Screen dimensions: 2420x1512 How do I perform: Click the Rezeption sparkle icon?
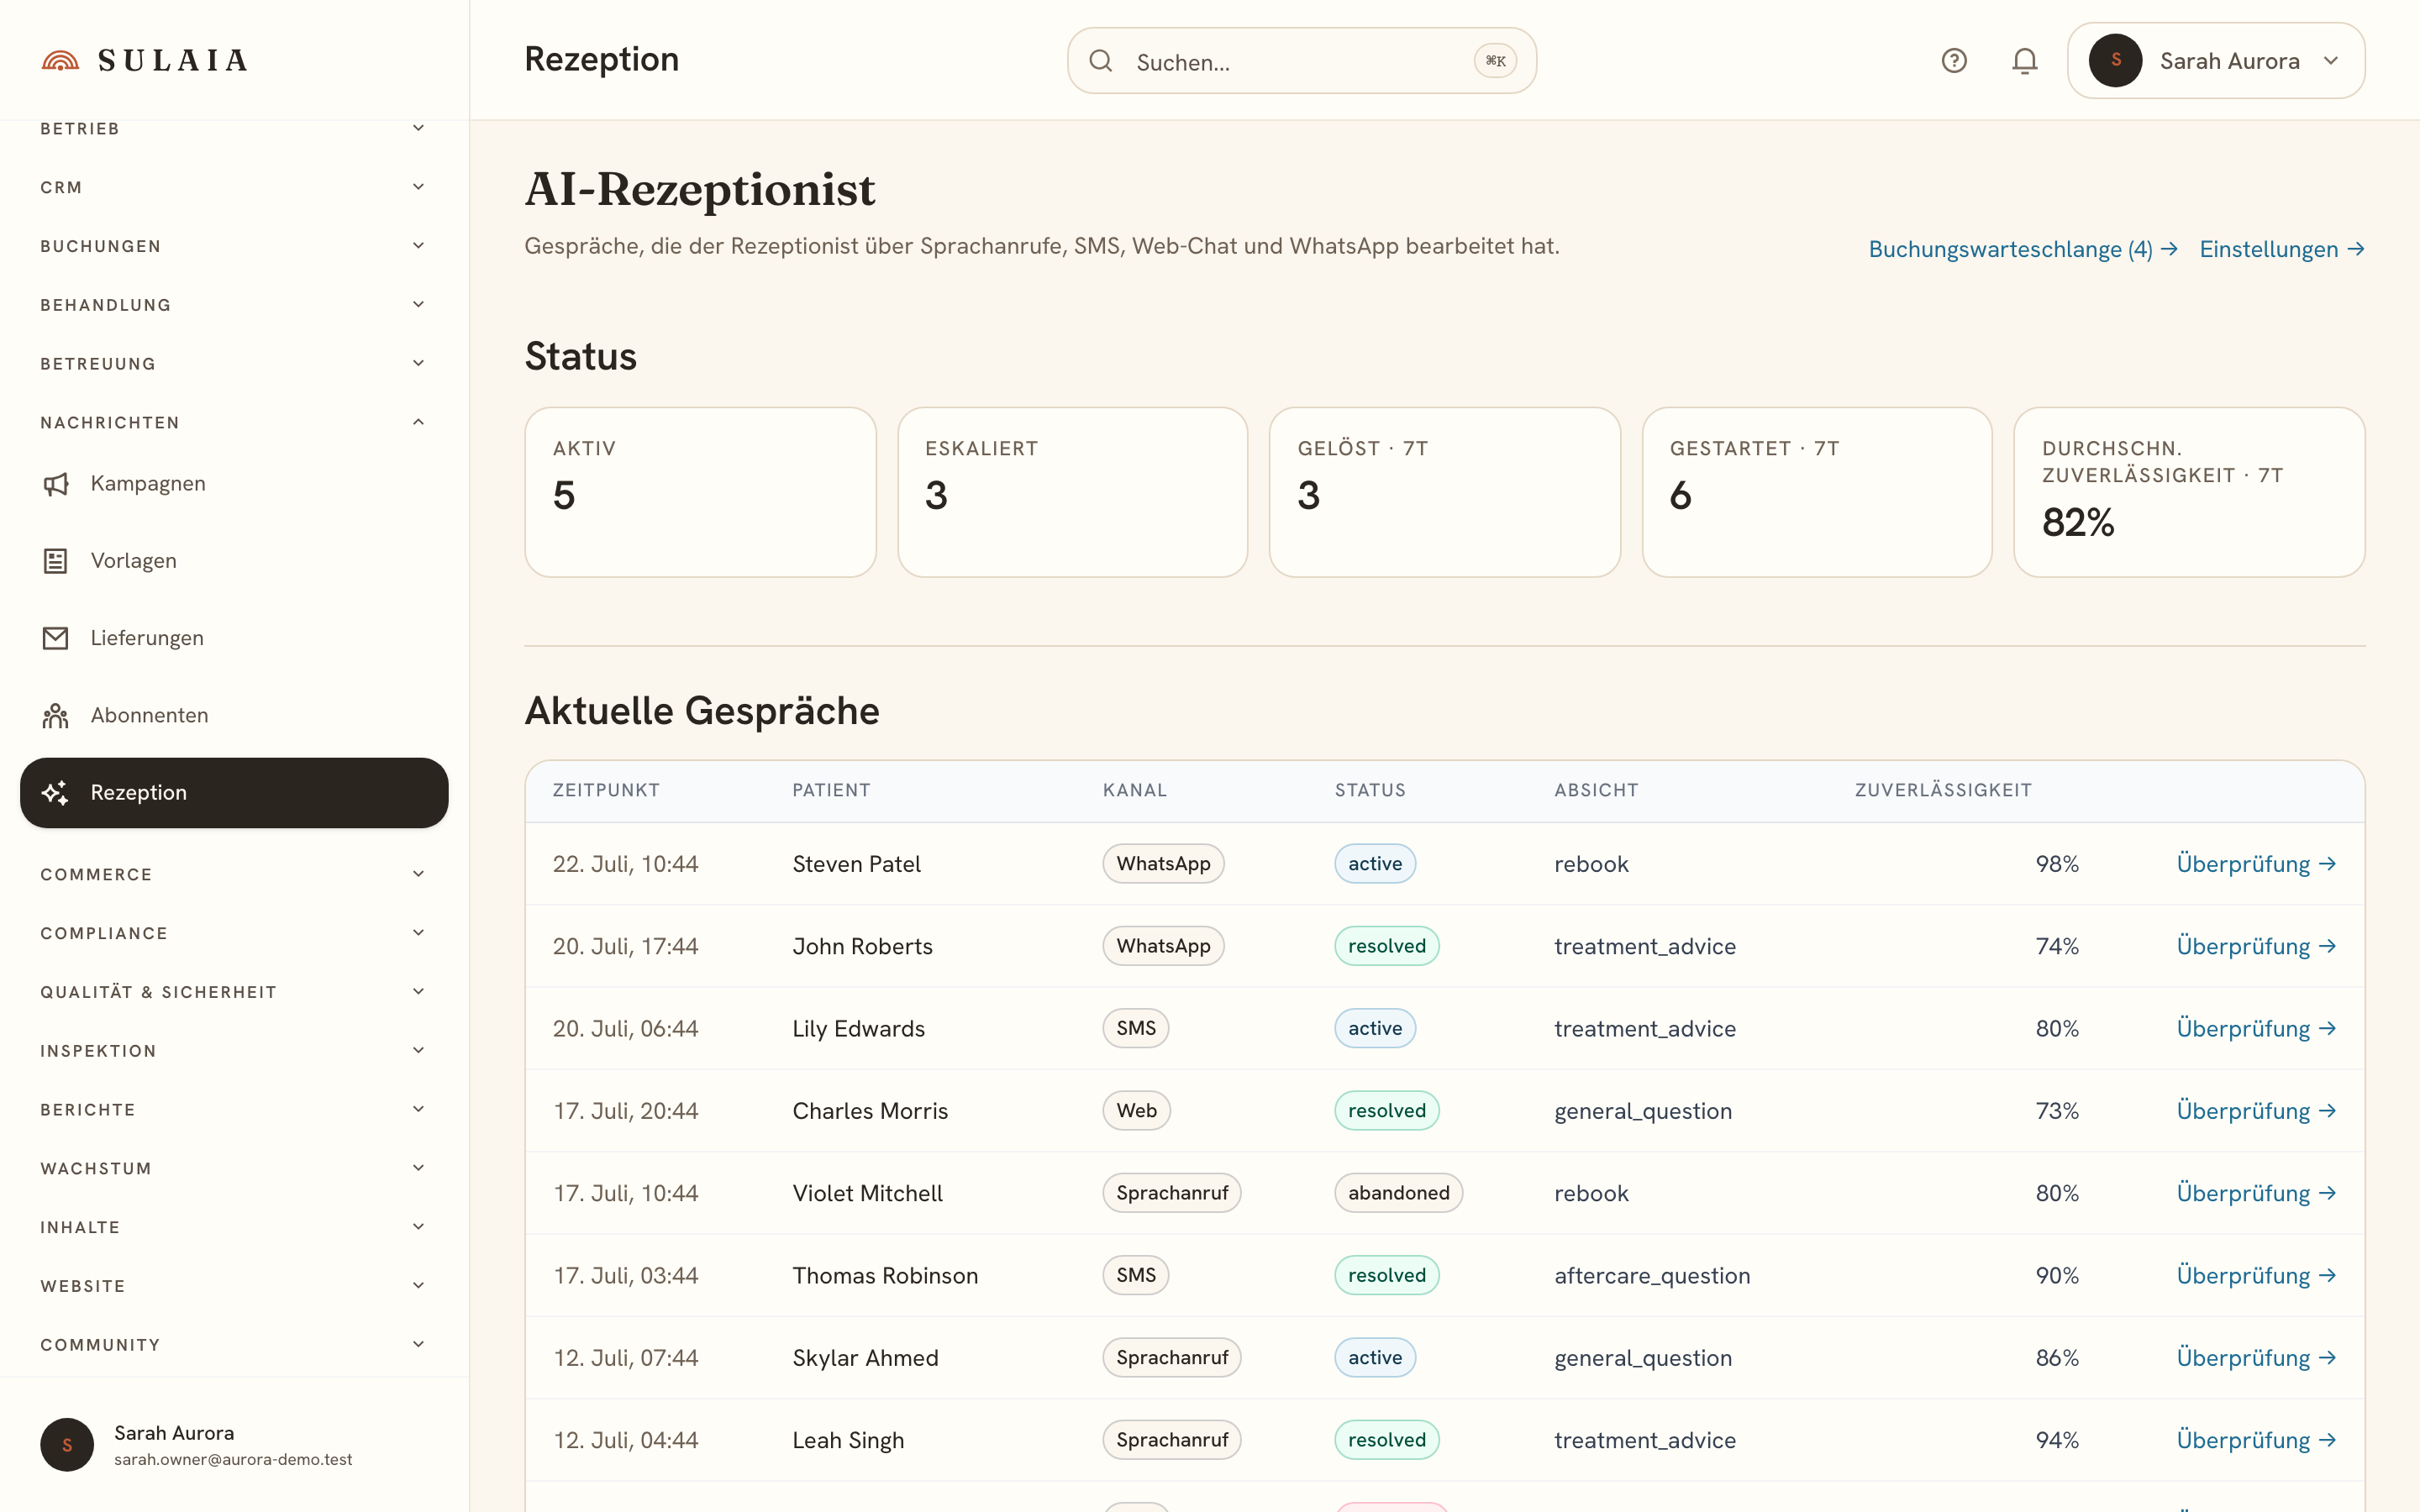(56, 793)
